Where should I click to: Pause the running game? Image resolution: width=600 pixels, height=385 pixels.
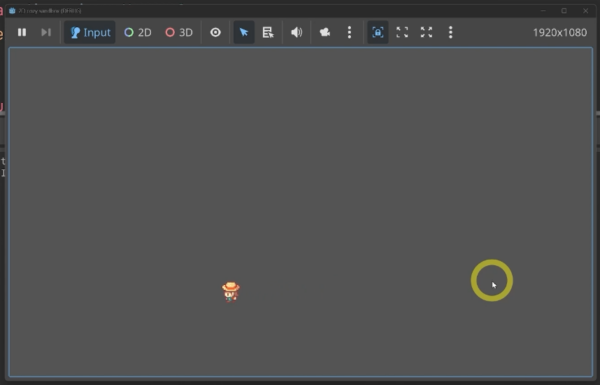pos(22,33)
